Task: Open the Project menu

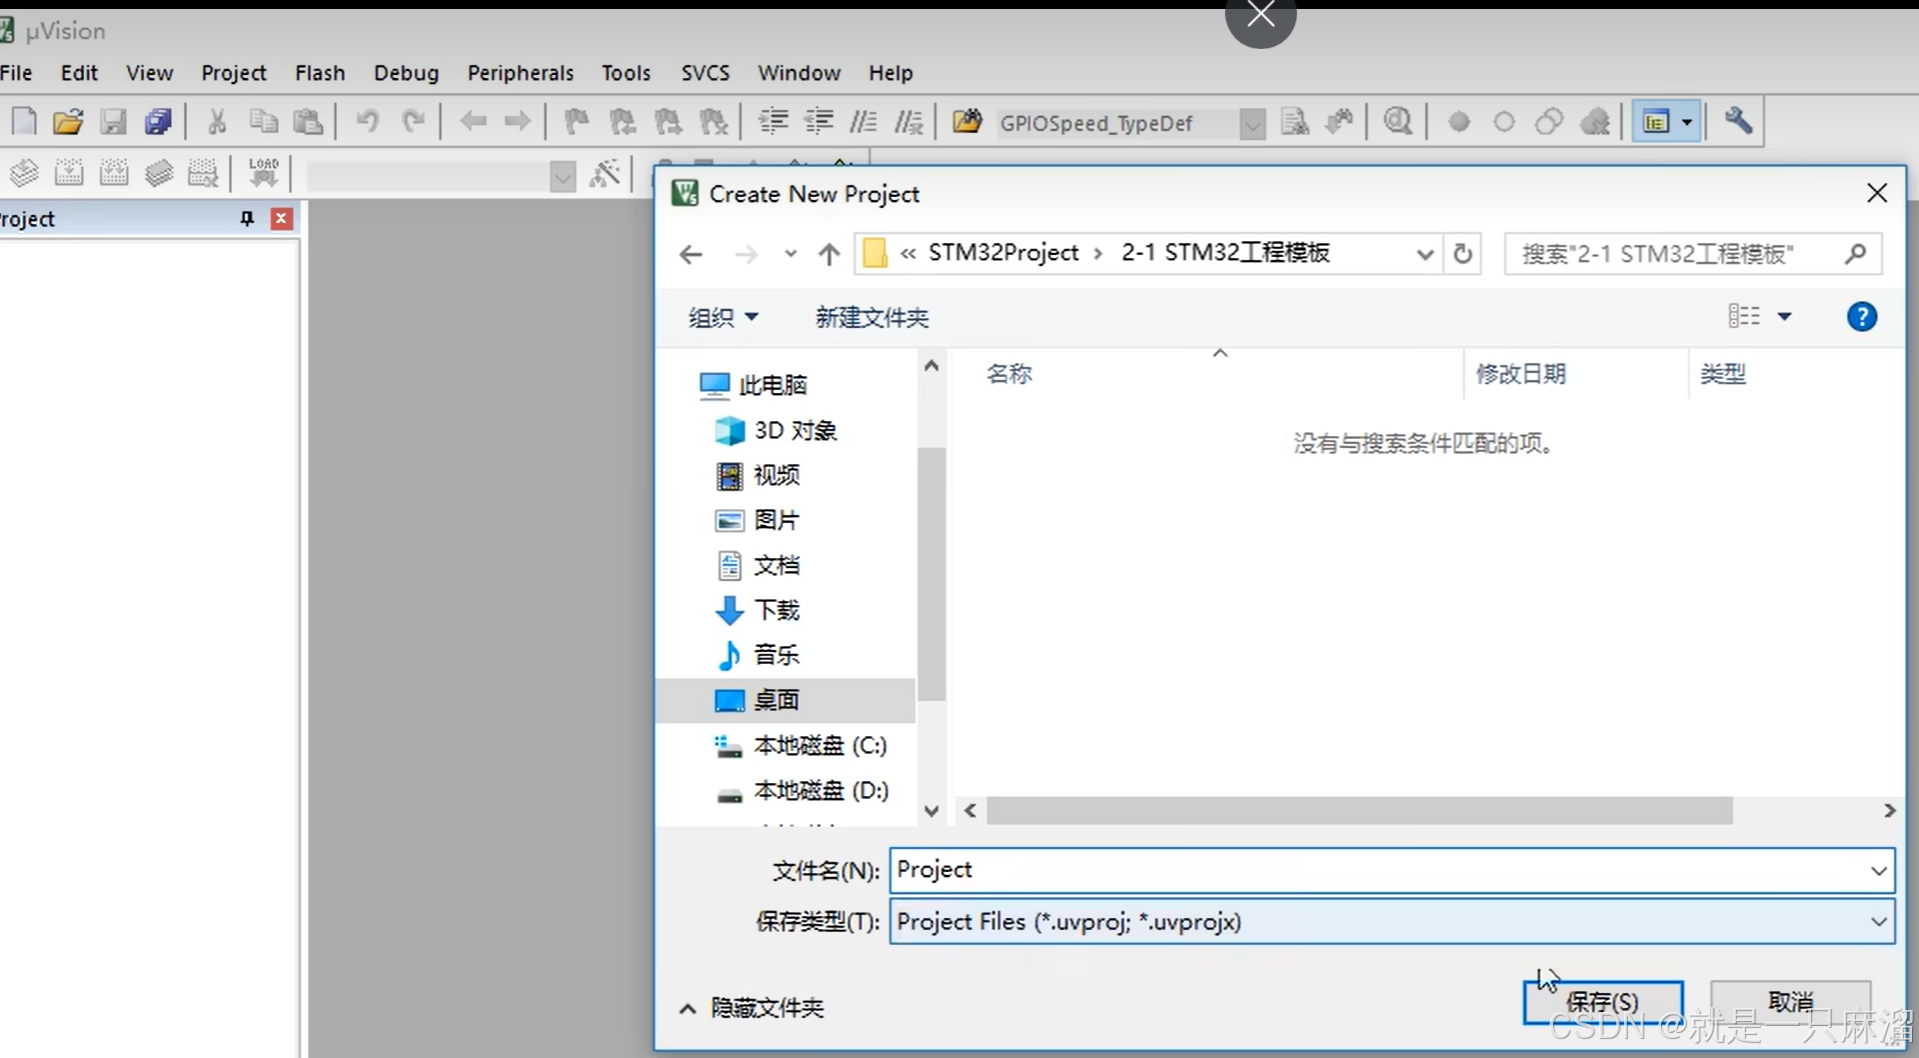Action: pyautogui.click(x=234, y=73)
